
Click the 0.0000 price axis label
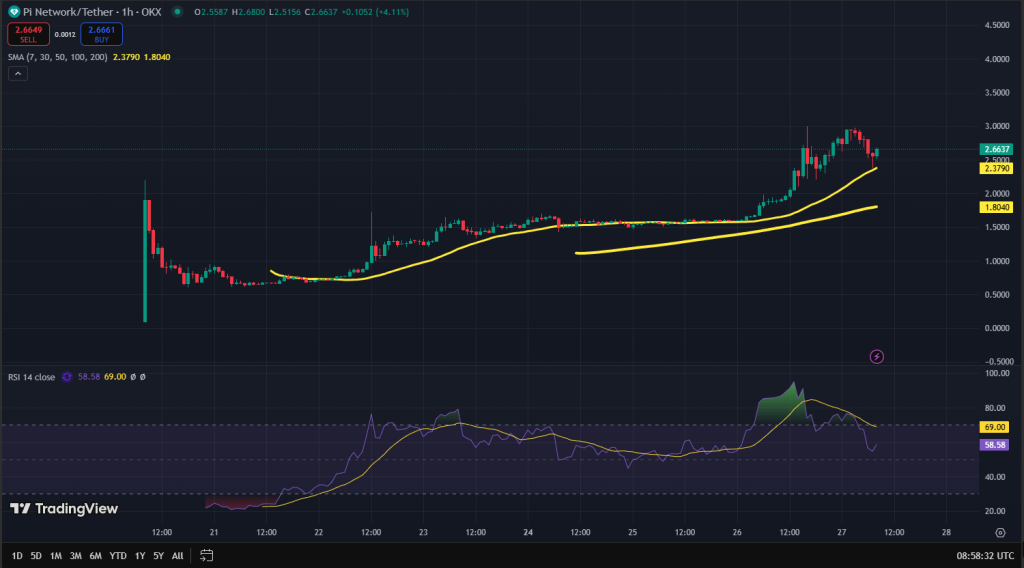pos(997,328)
